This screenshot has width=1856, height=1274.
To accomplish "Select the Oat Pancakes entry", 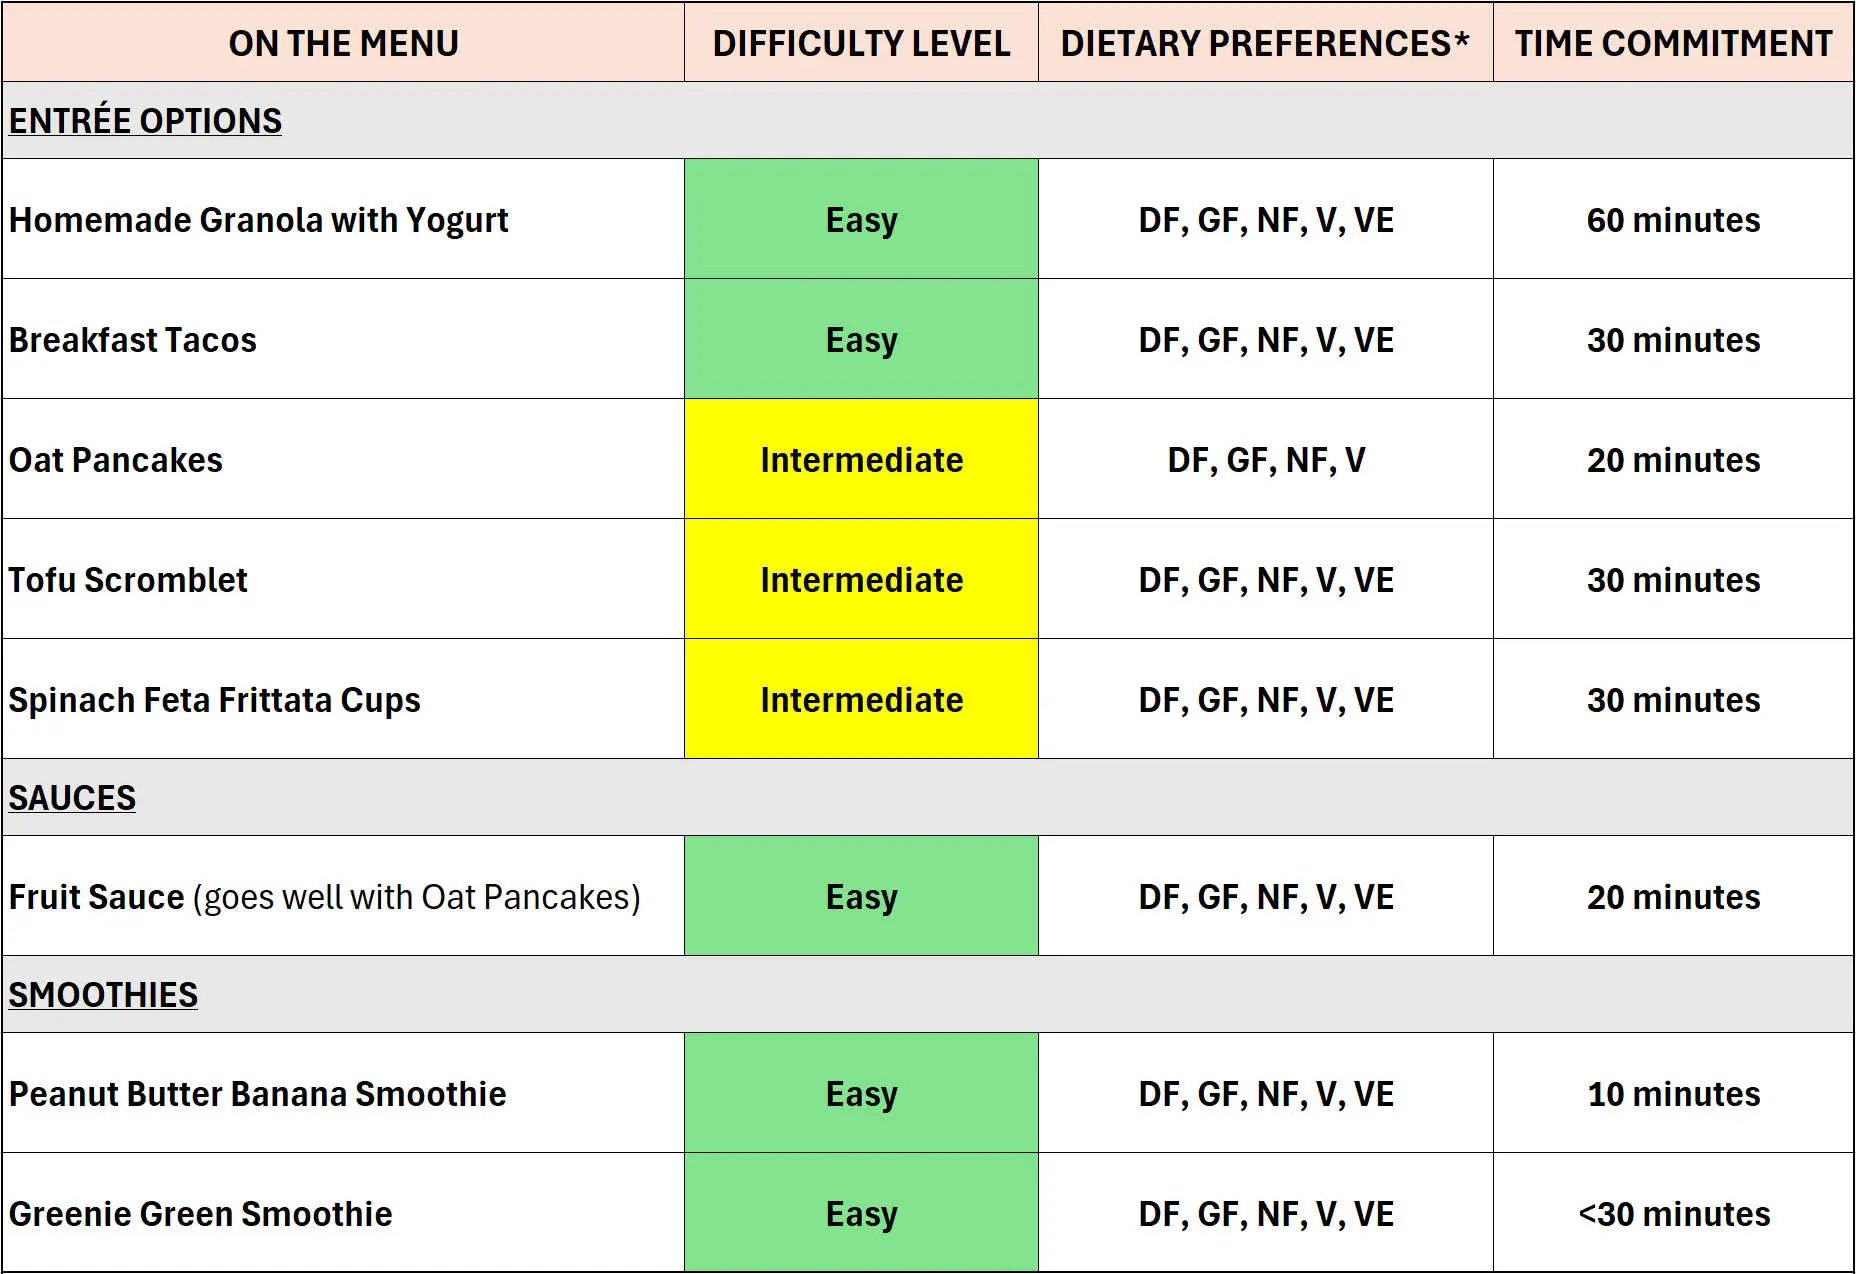I will click(115, 459).
